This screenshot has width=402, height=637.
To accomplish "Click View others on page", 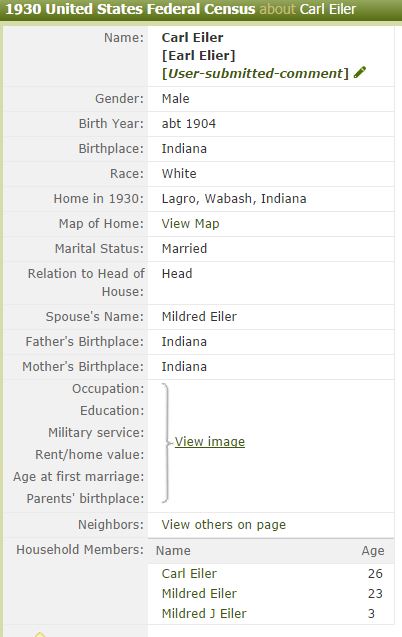I will [x=223, y=524].
